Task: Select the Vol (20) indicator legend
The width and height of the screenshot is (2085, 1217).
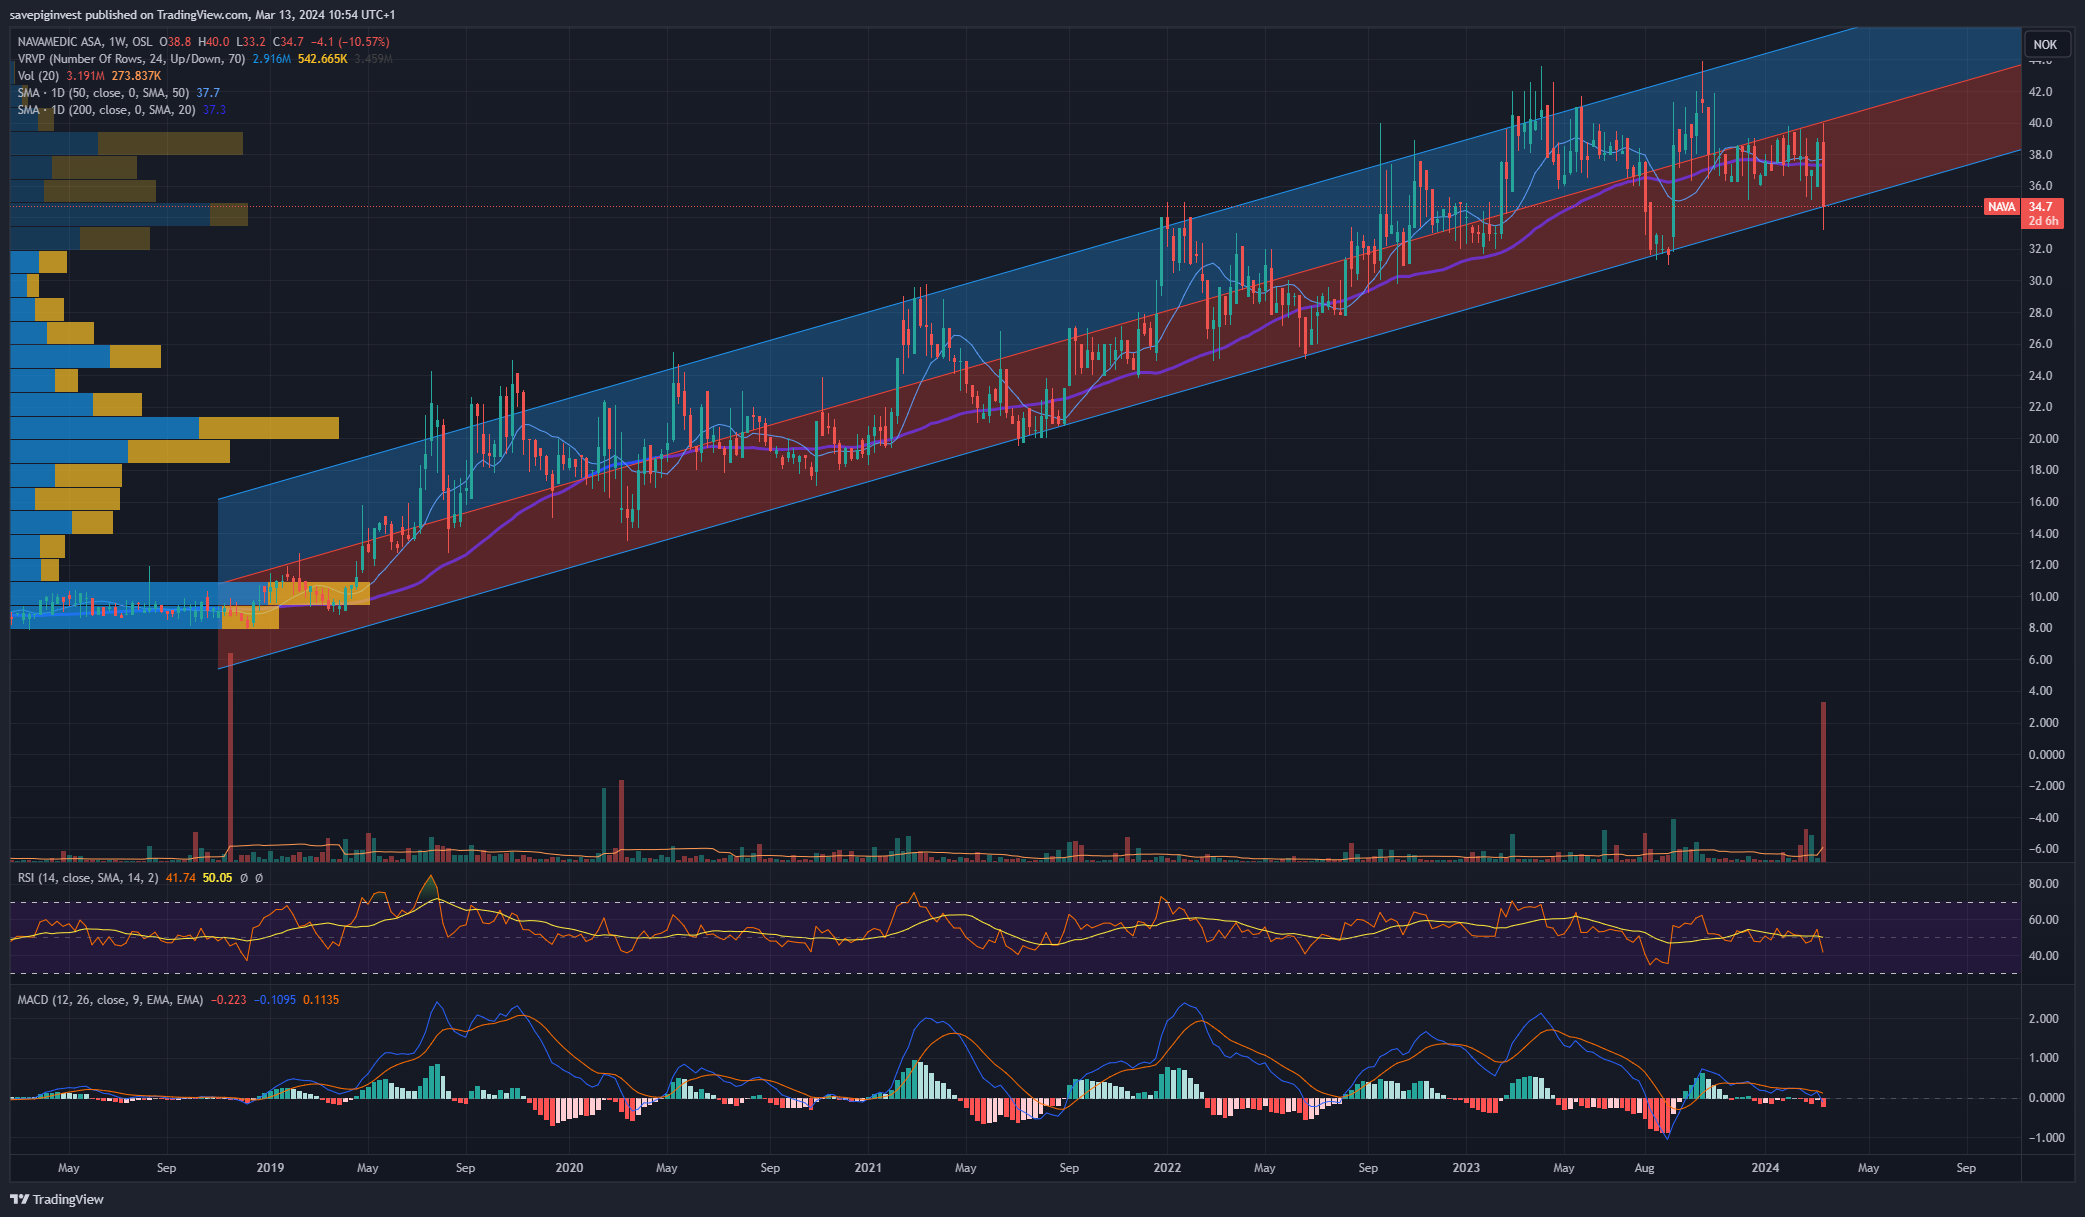Action: [39, 76]
